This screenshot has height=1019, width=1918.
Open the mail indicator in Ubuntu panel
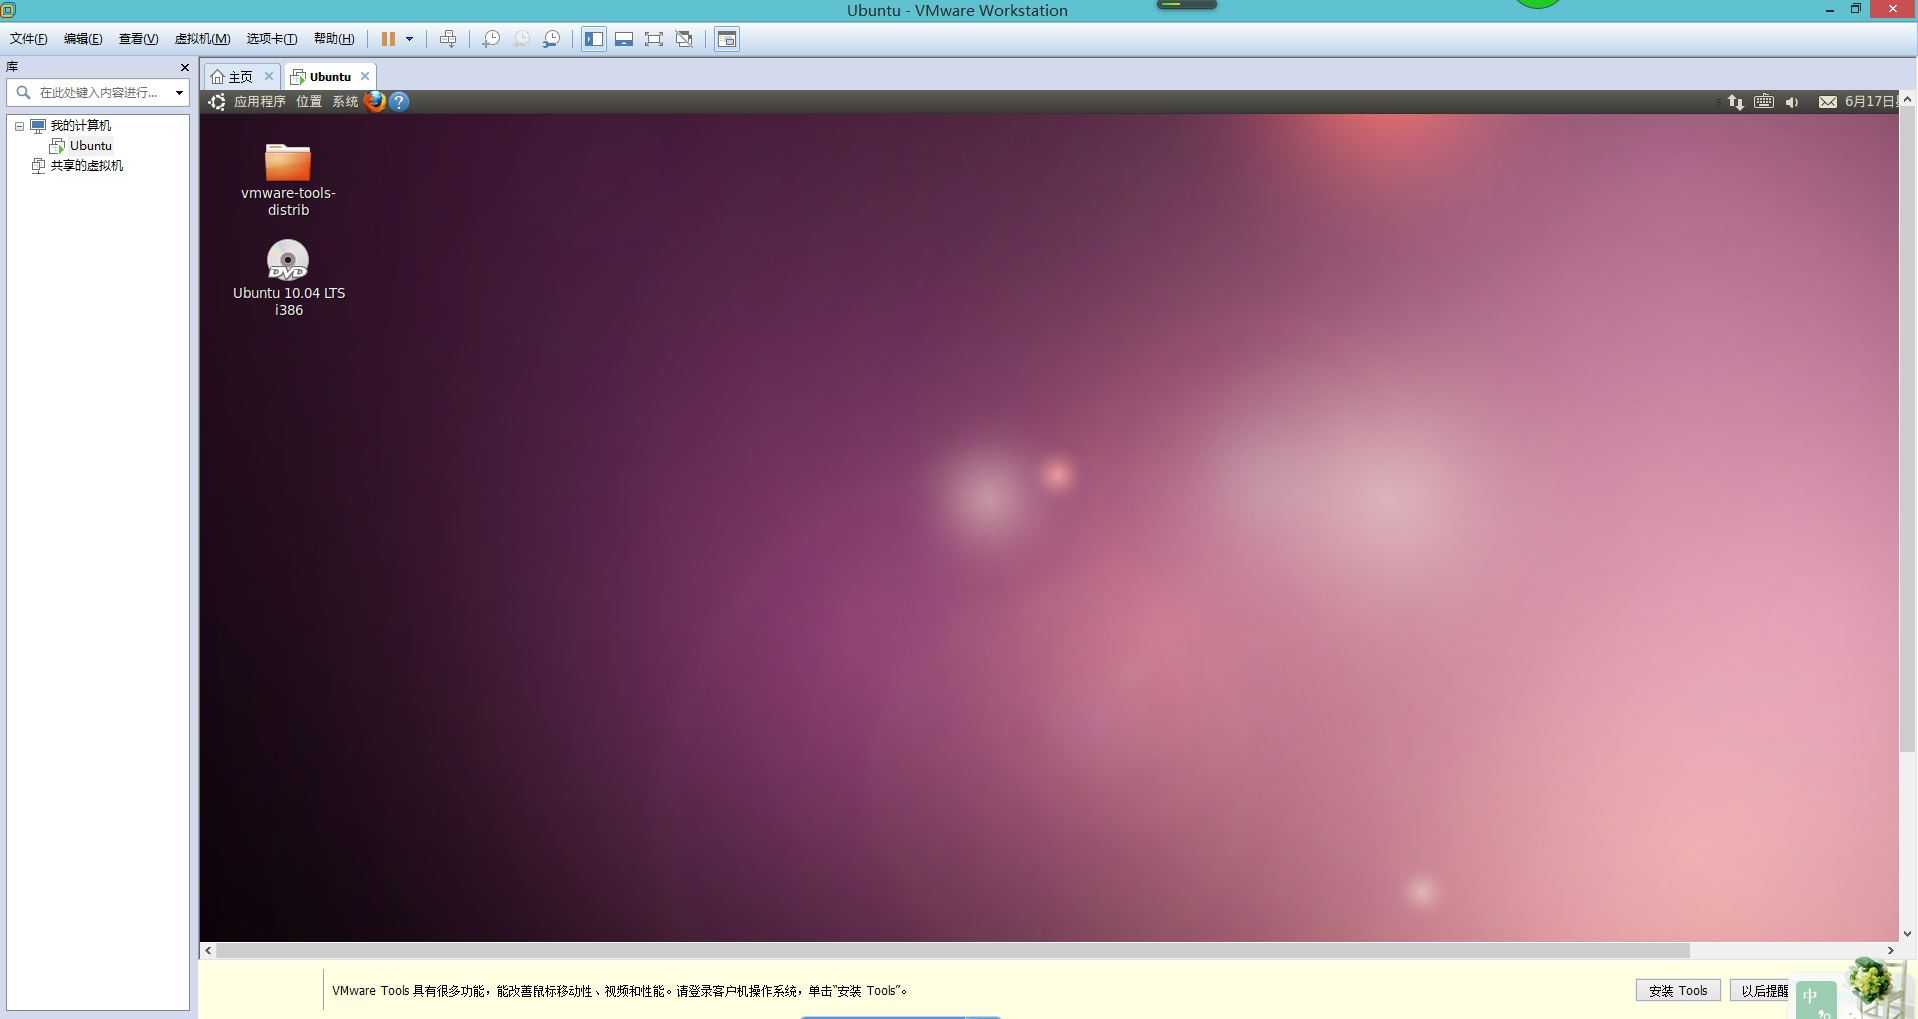(1827, 102)
